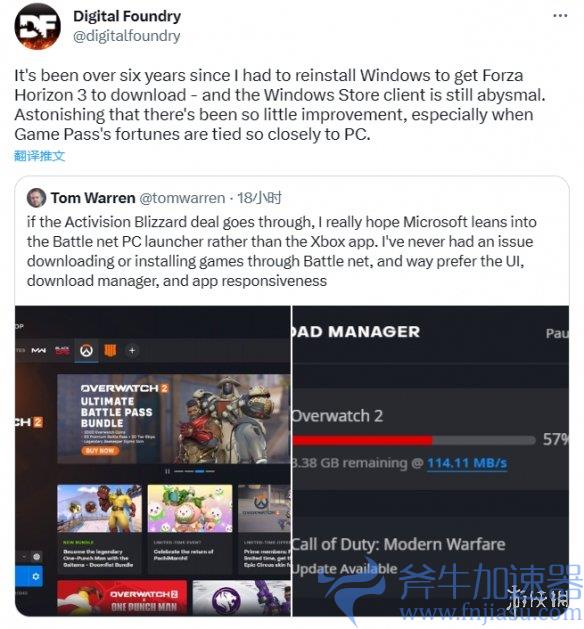Click the 114.11 MB/s download speed link
584x629 pixels.
click(x=467, y=463)
